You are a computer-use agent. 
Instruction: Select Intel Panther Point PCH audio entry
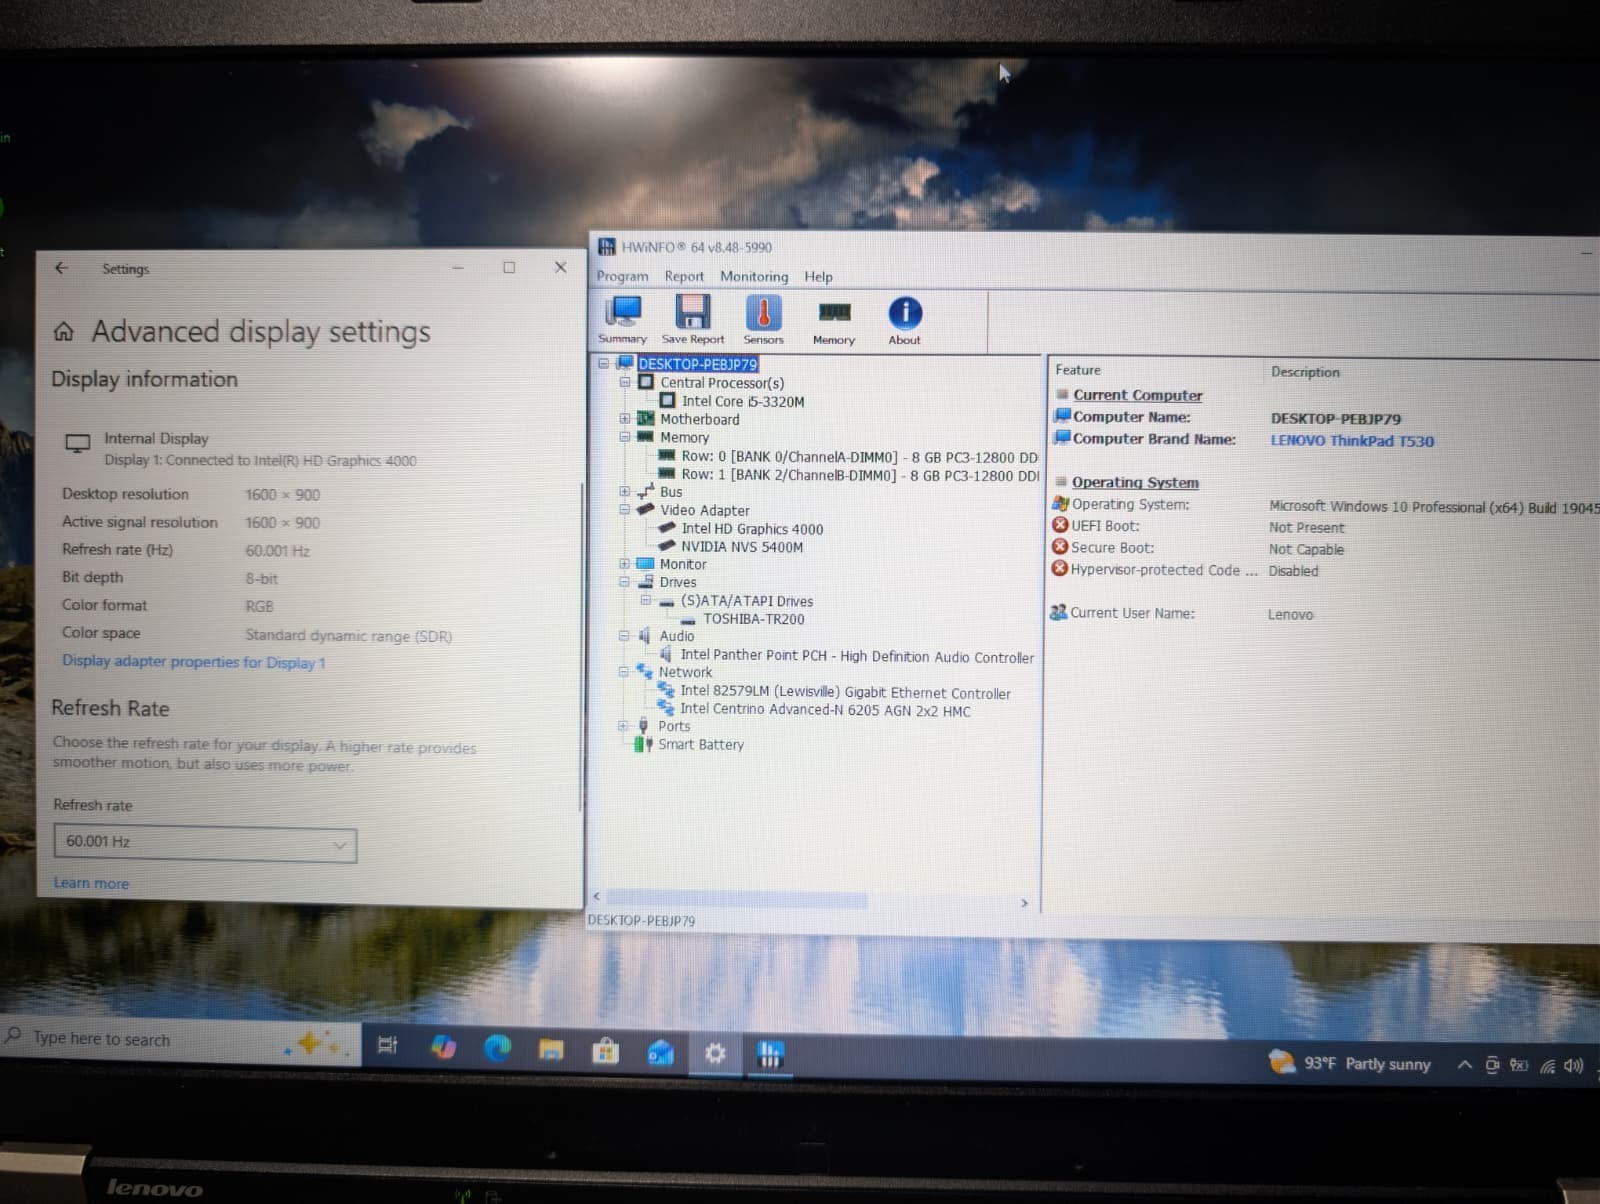point(857,656)
